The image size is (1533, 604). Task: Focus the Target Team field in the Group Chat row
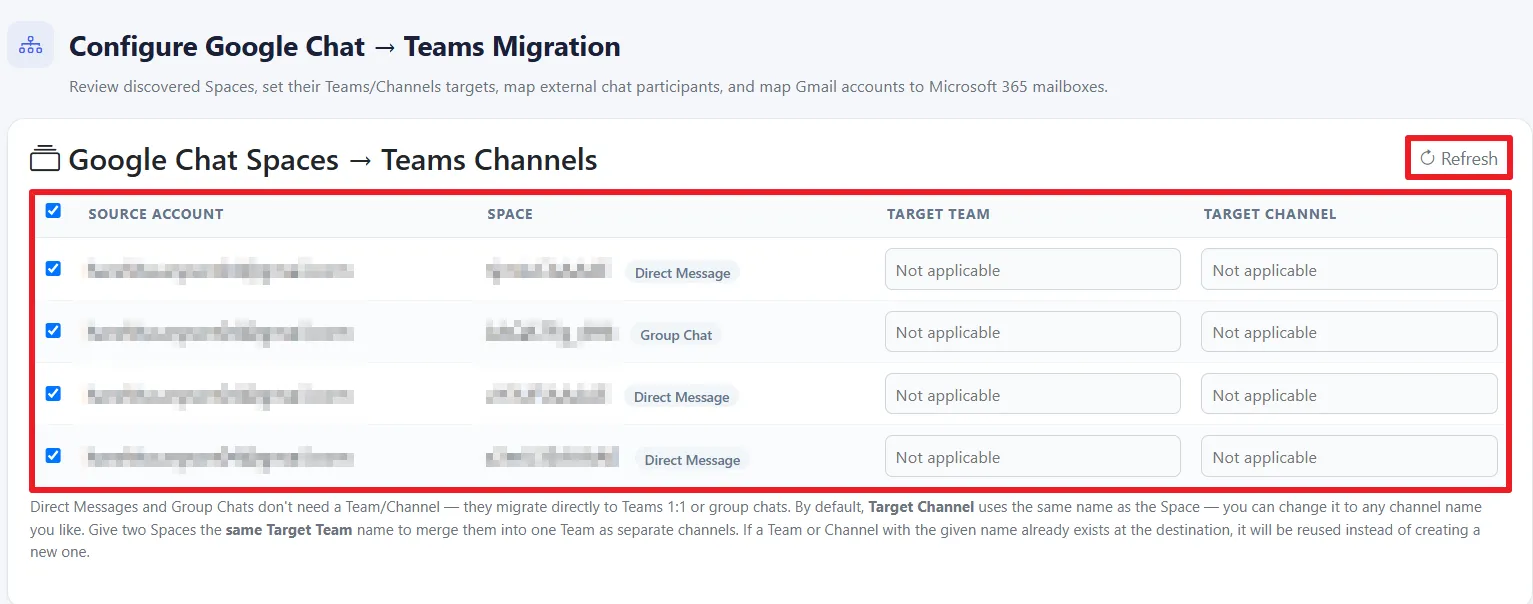tap(1033, 332)
